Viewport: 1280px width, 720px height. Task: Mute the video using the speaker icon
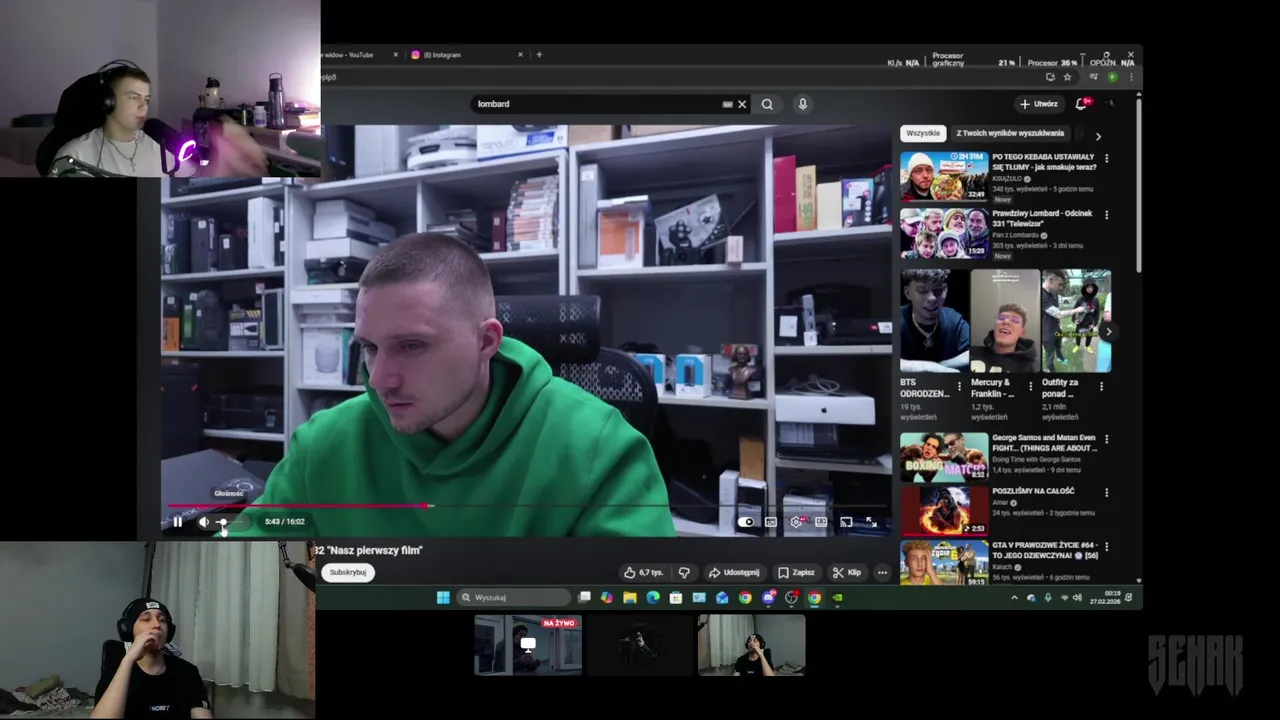(203, 521)
